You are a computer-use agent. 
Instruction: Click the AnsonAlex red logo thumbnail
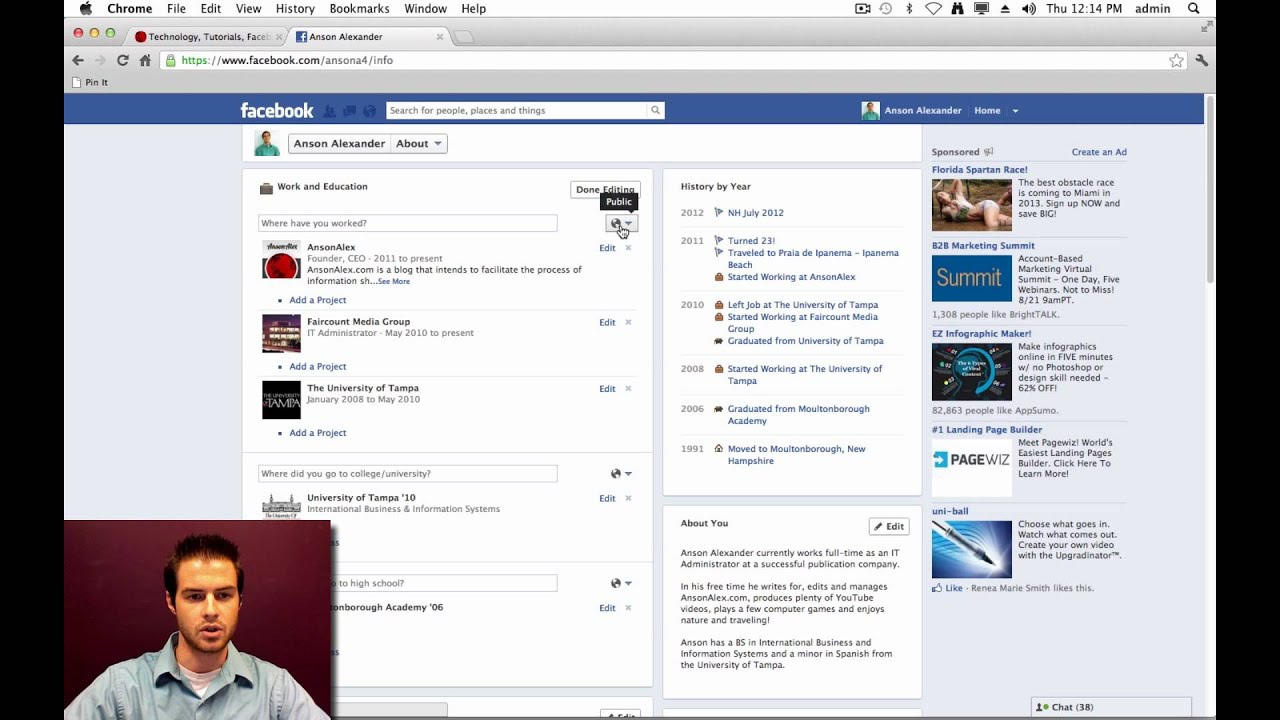click(x=281, y=260)
